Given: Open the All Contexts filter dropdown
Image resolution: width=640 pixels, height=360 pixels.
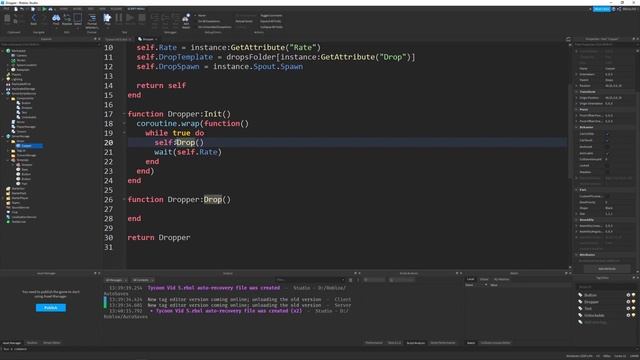Looking at the screenshot, I should coord(143,280).
